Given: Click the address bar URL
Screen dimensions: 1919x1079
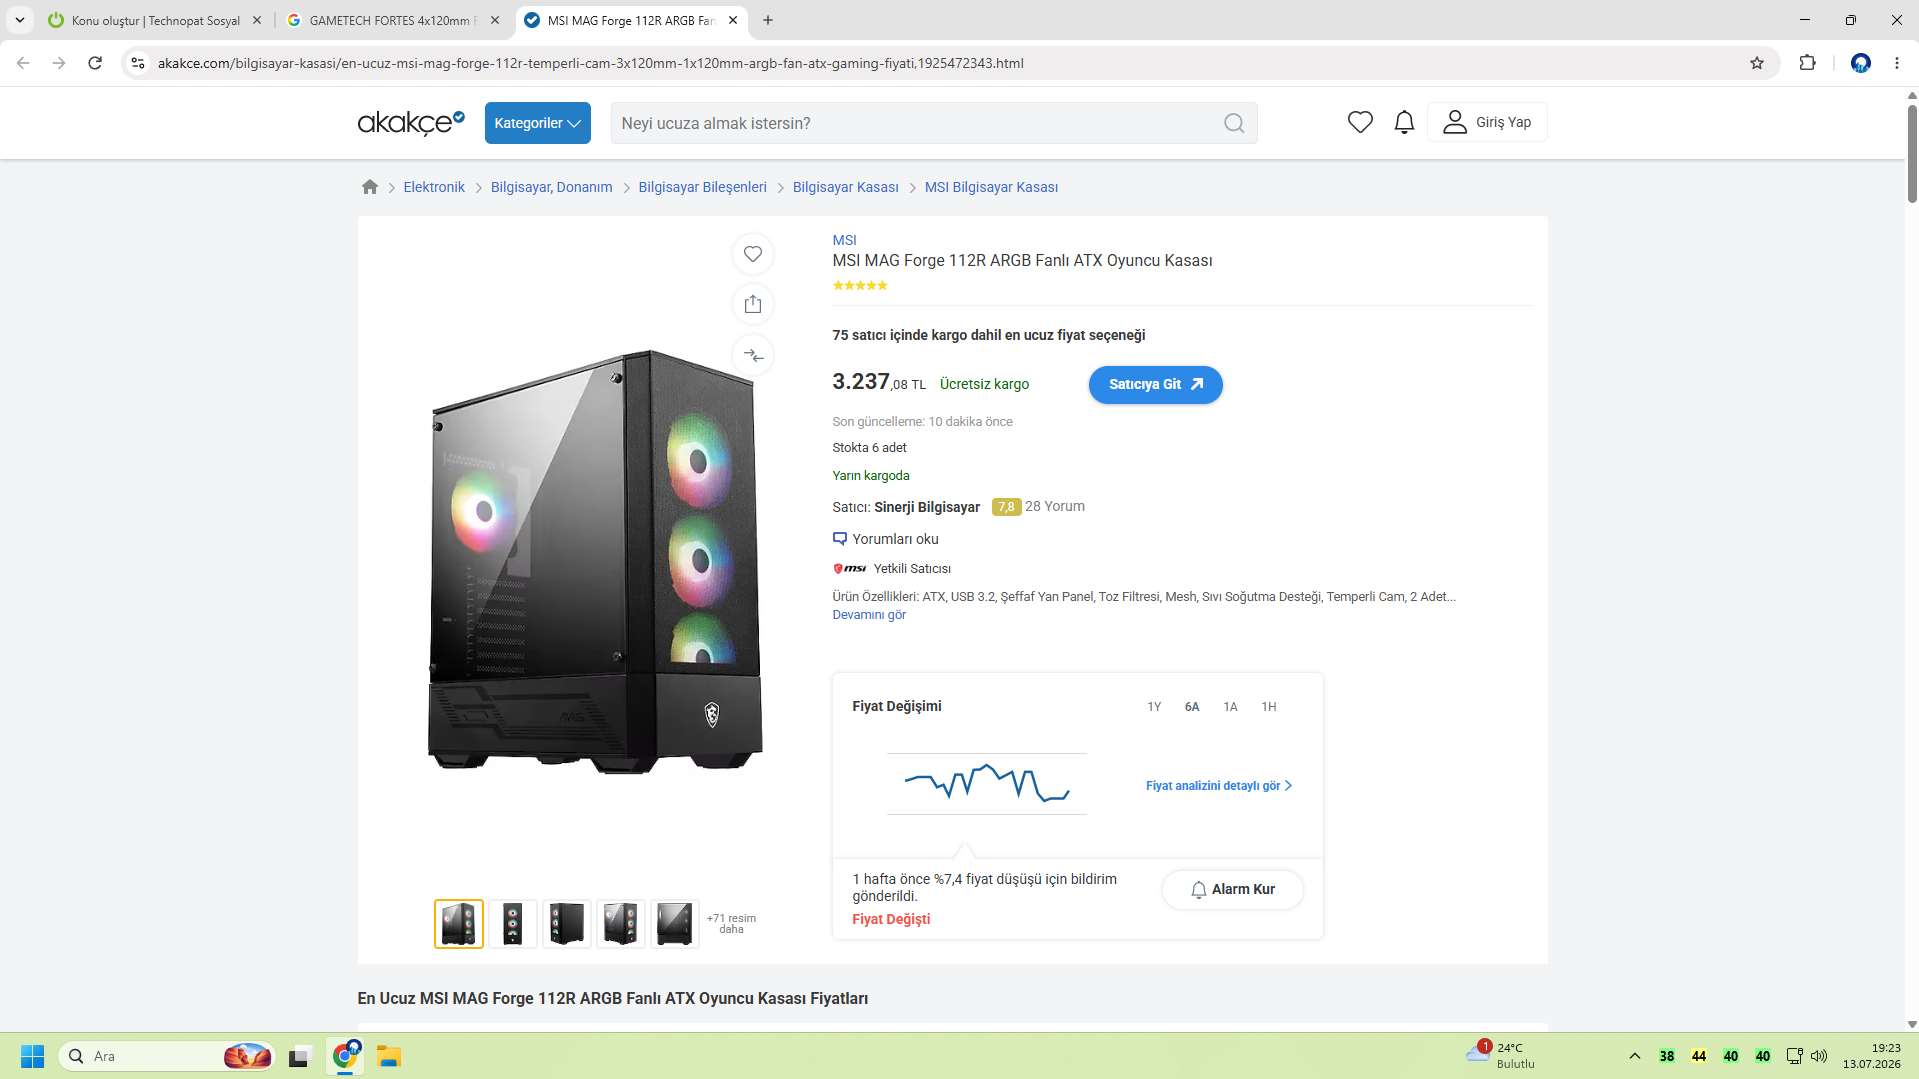Looking at the screenshot, I should coord(590,63).
